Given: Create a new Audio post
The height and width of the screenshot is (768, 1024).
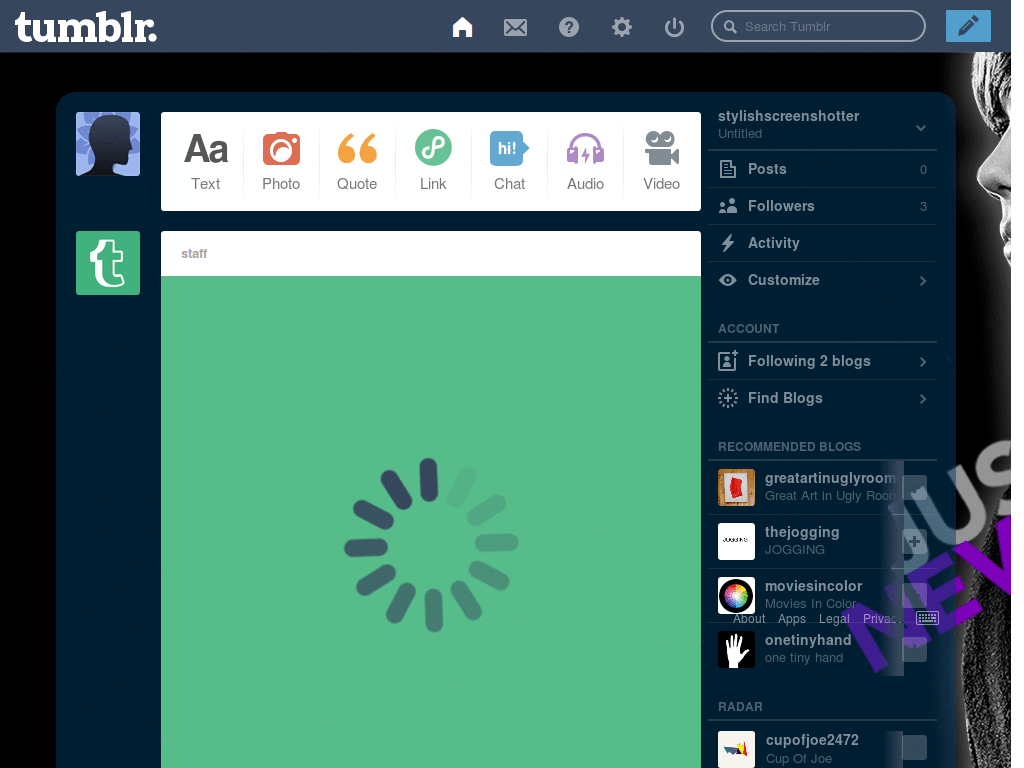Looking at the screenshot, I should pyautogui.click(x=585, y=161).
